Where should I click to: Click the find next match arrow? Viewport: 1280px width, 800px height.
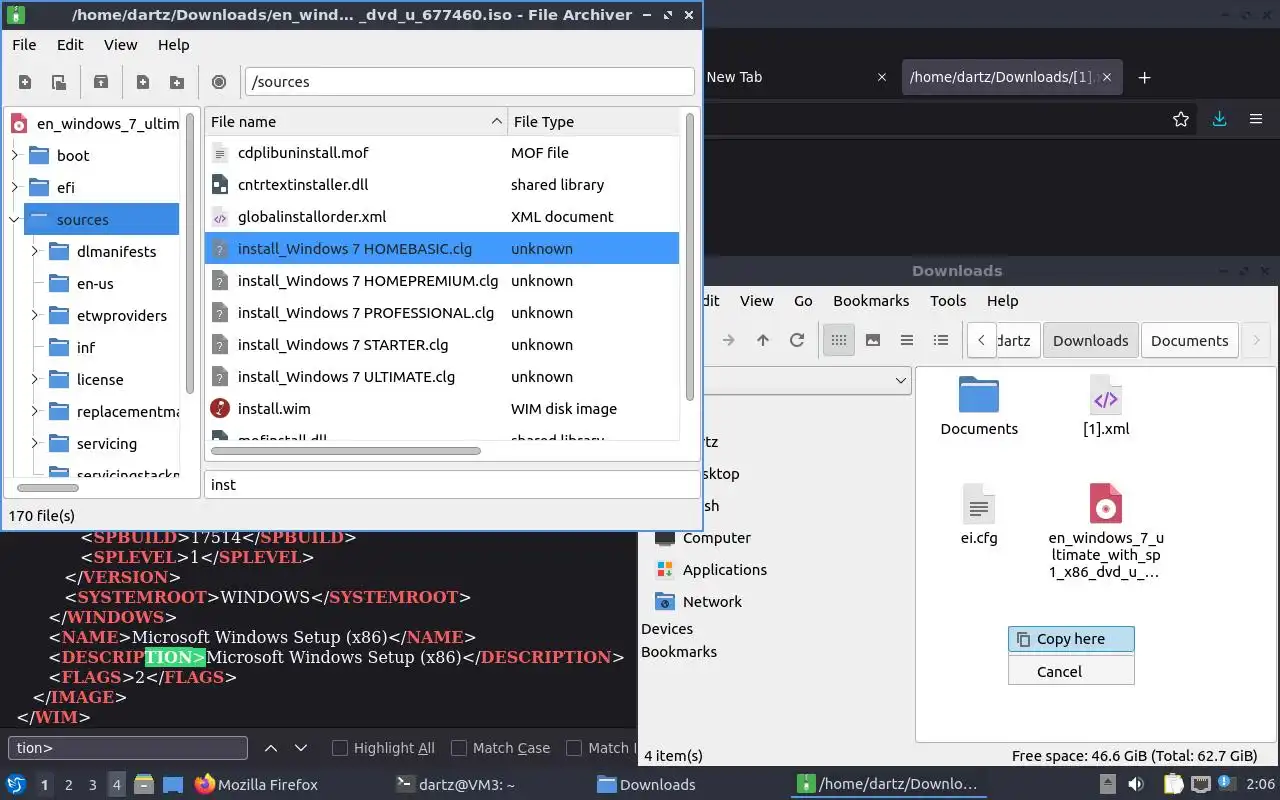pos(301,748)
